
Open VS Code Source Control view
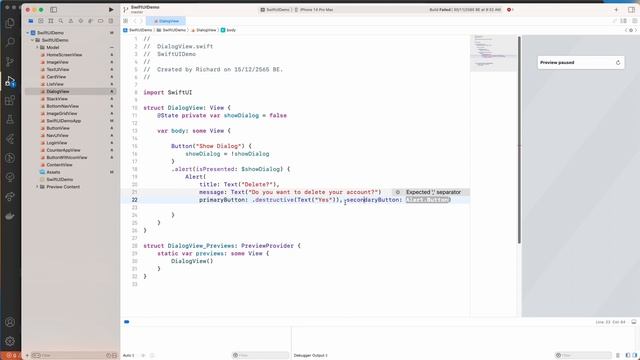10,62
